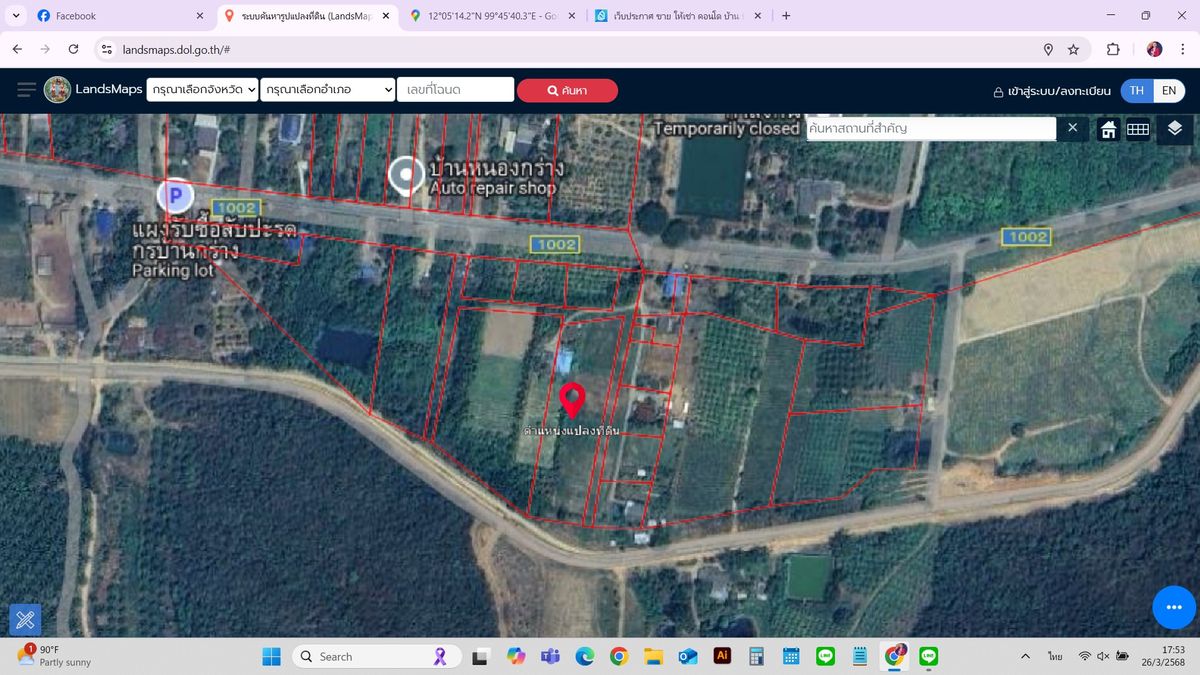1200x675 pixels.
Task: Switch language to EN
Action: pyautogui.click(x=1168, y=90)
